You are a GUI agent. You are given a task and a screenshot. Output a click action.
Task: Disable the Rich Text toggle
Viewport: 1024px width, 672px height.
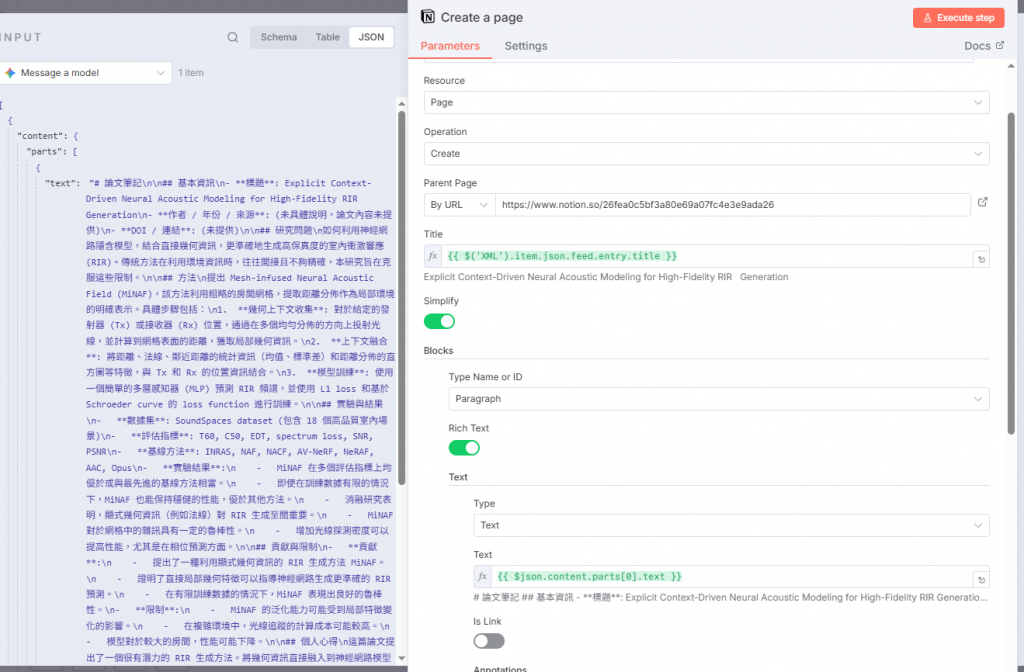pyautogui.click(x=464, y=448)
